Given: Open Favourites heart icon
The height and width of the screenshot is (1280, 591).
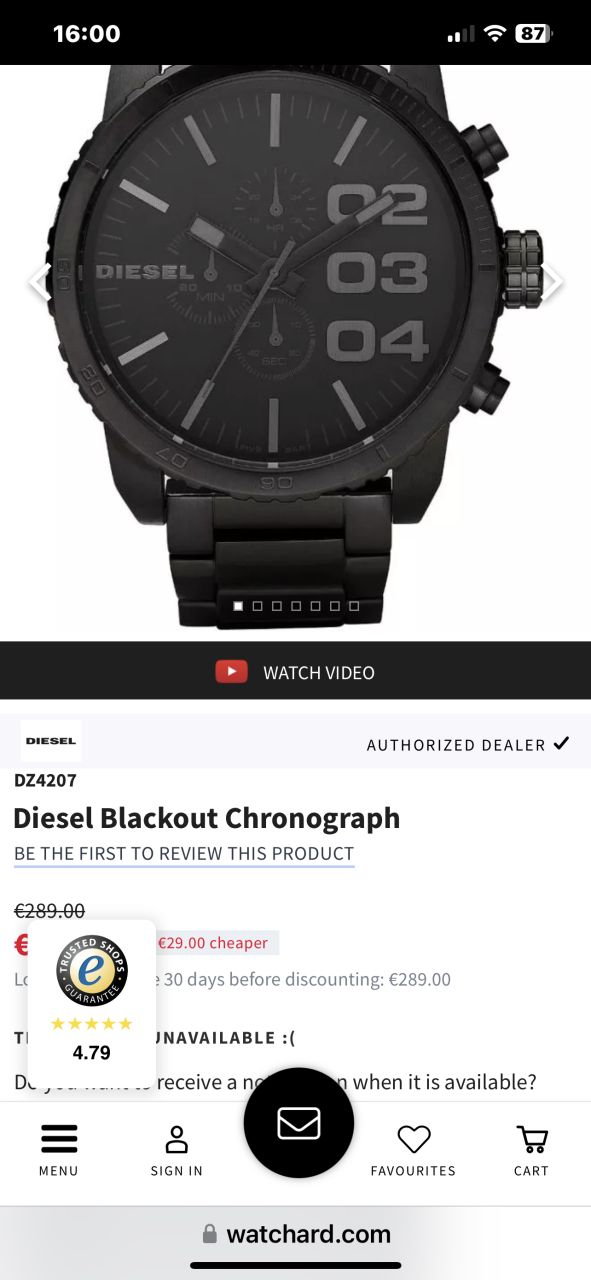Looking at the screenshot, I should click(x=413, y=1139).
